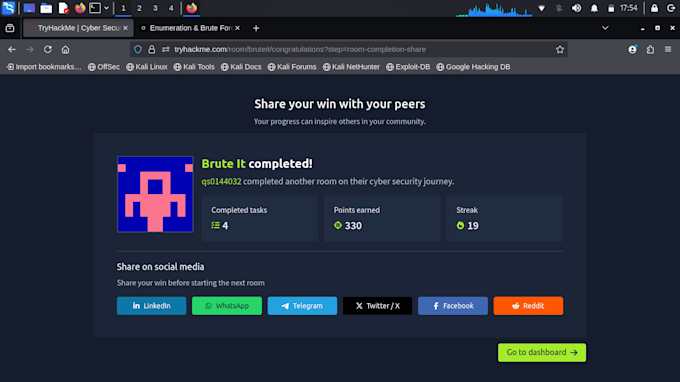Open the qs0144032 username link
This screenshot has width=680, height=382.
click(x=221, y=182)
